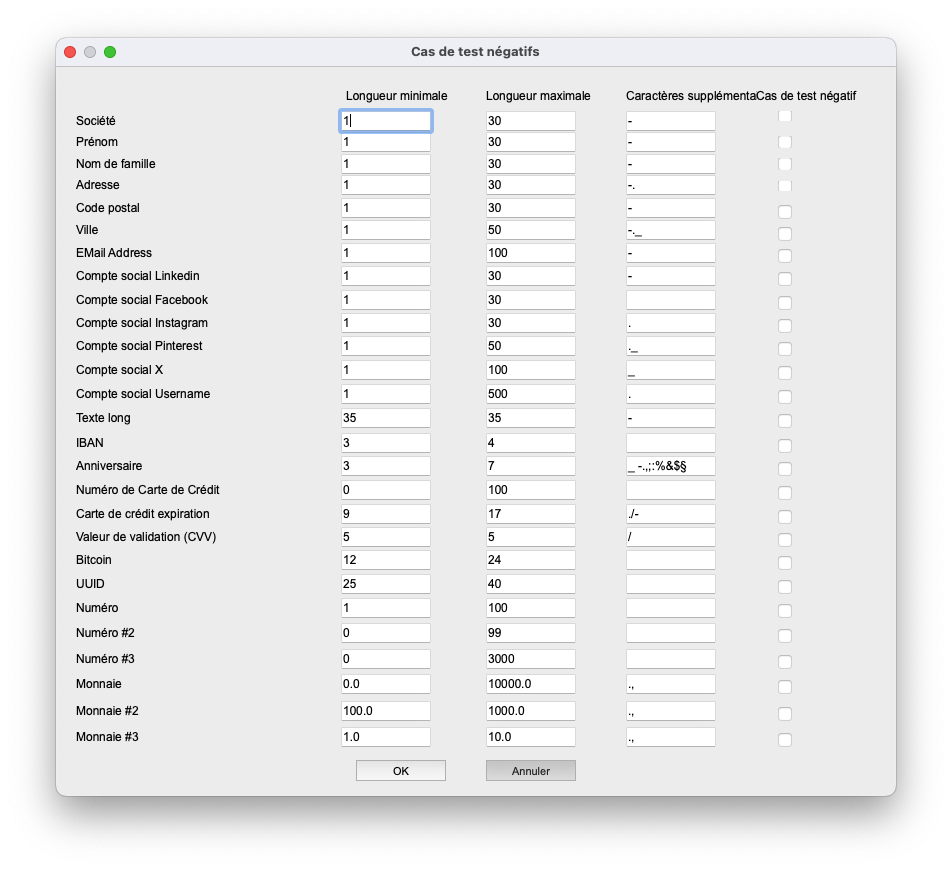Enable negative test for Compte social X
Viewport: 952px width, 870px height.
tap(785, 373)
